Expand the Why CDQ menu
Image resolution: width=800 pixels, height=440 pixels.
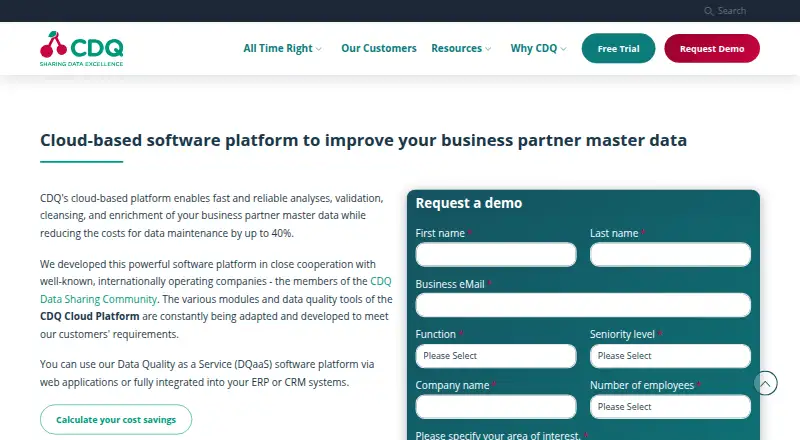(x=538, y=48)
